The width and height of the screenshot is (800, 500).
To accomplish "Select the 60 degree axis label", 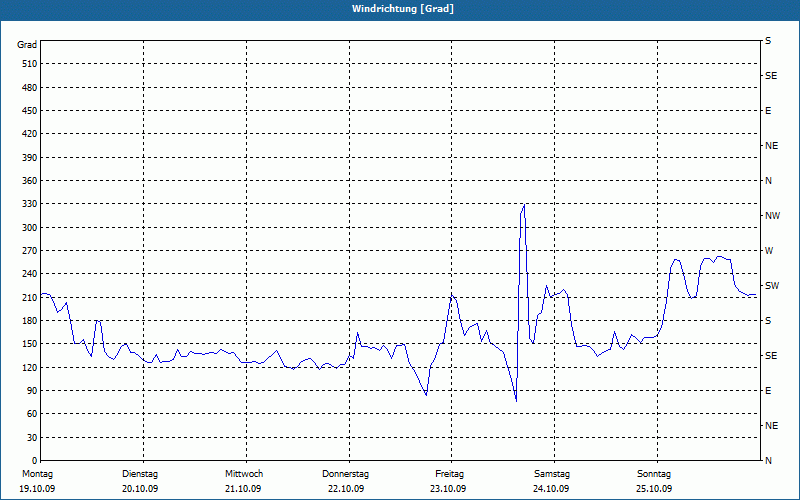I will pos(32,414).
